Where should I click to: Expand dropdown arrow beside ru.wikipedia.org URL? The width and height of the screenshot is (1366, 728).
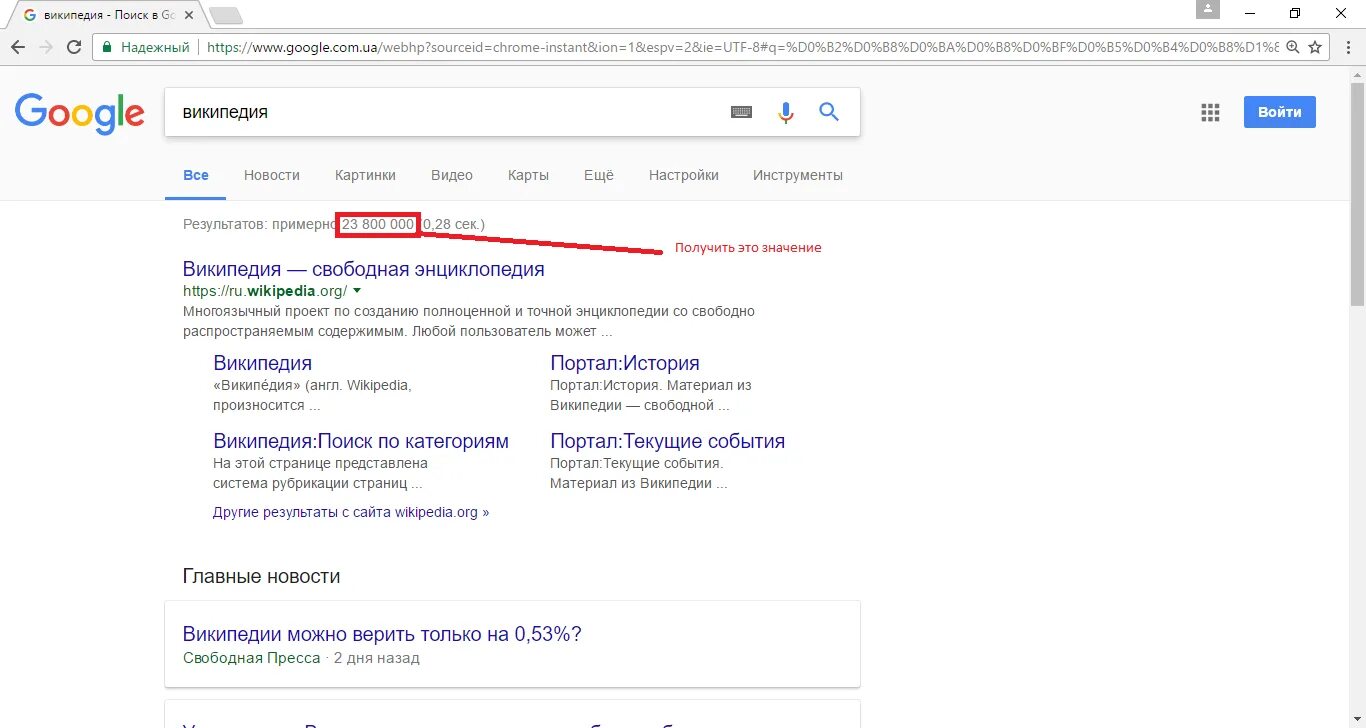357,291
